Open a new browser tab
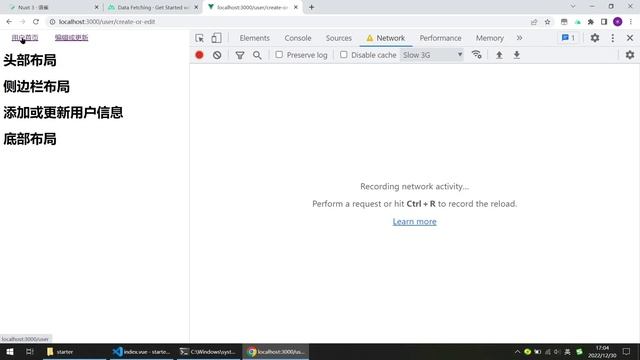640x360 pixels. coord(311,7)
